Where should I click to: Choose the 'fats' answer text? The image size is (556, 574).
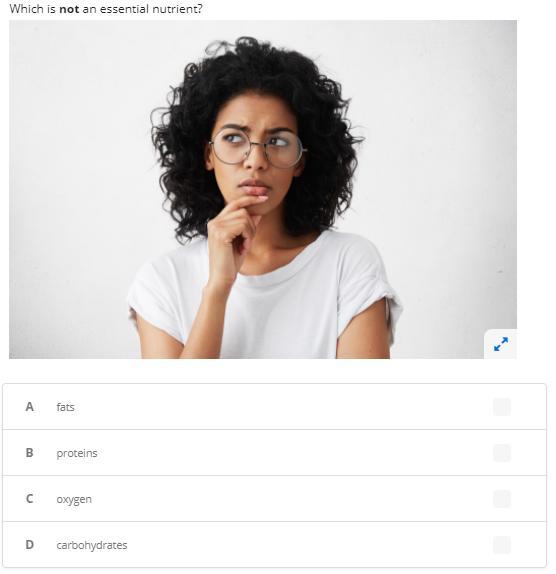(66, 407)
